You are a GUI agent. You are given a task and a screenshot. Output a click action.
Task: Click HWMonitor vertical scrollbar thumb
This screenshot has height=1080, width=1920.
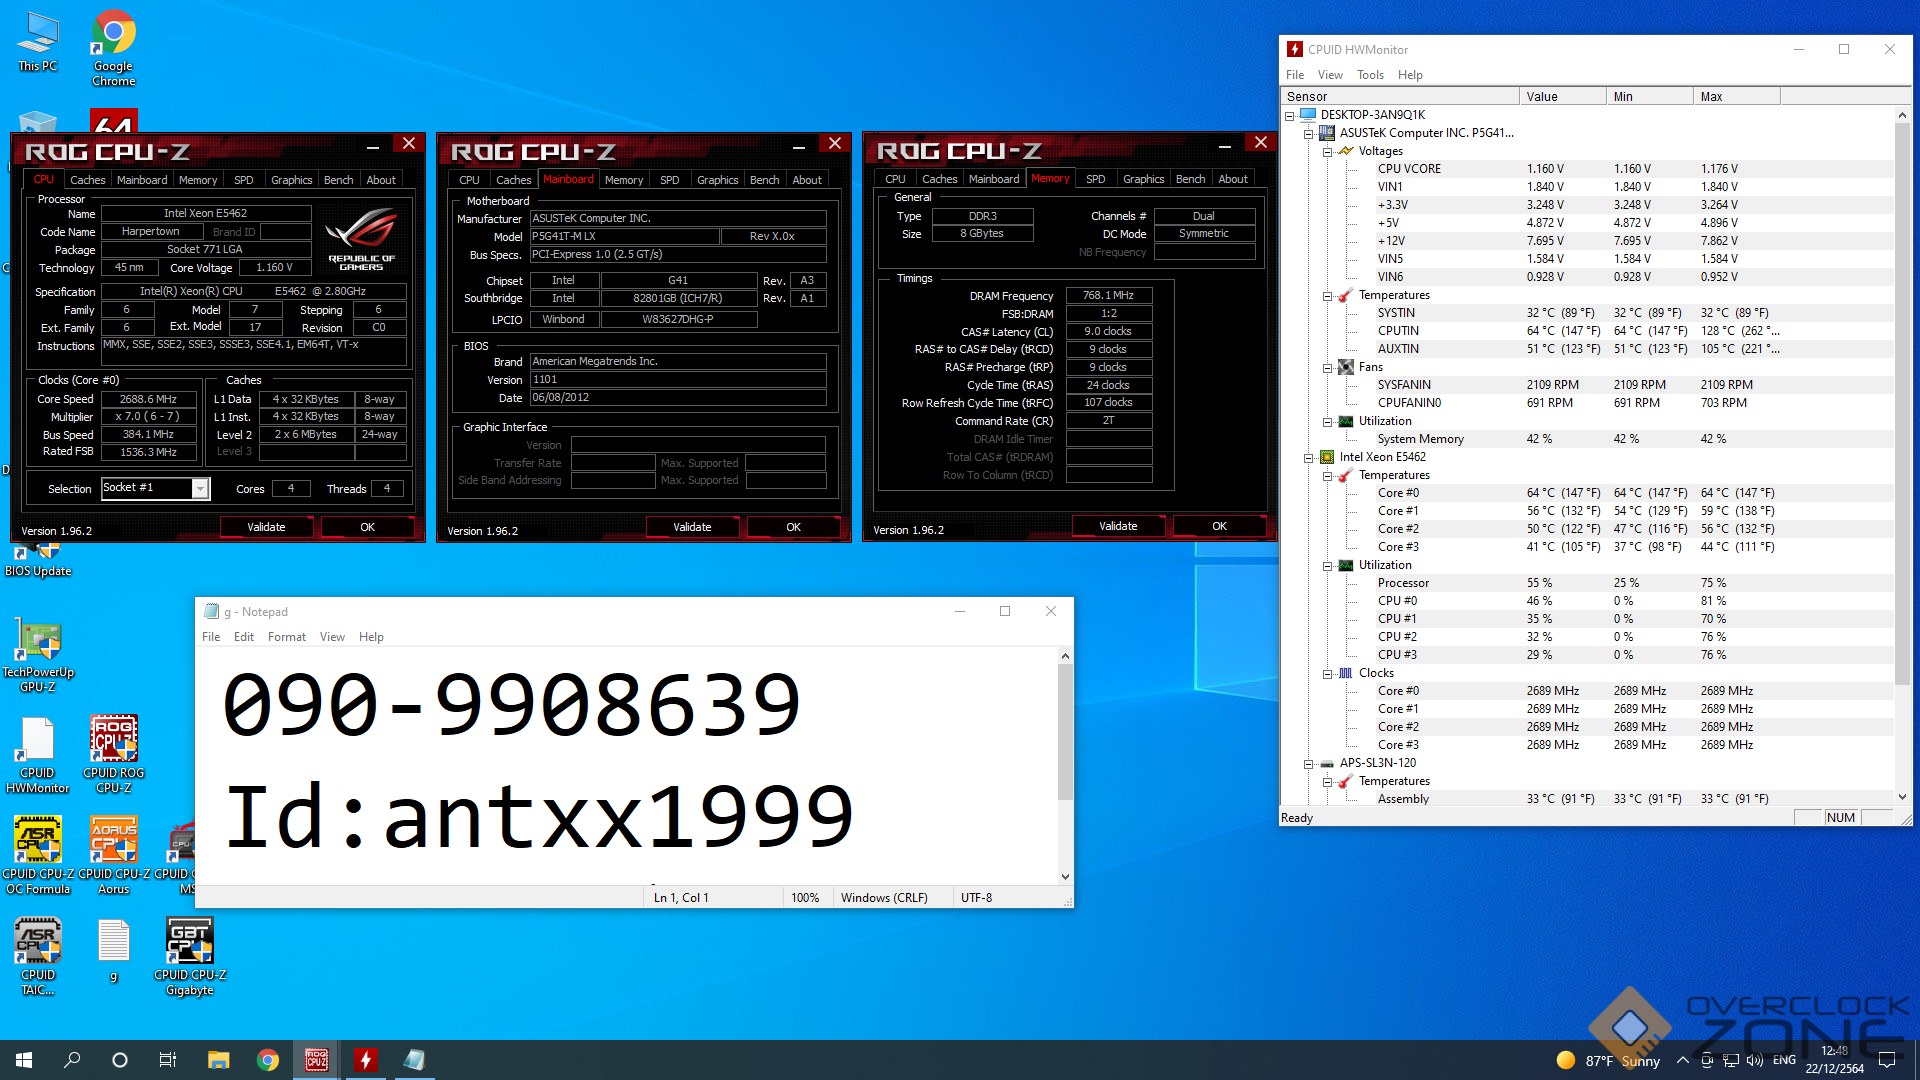[1902, 404]
